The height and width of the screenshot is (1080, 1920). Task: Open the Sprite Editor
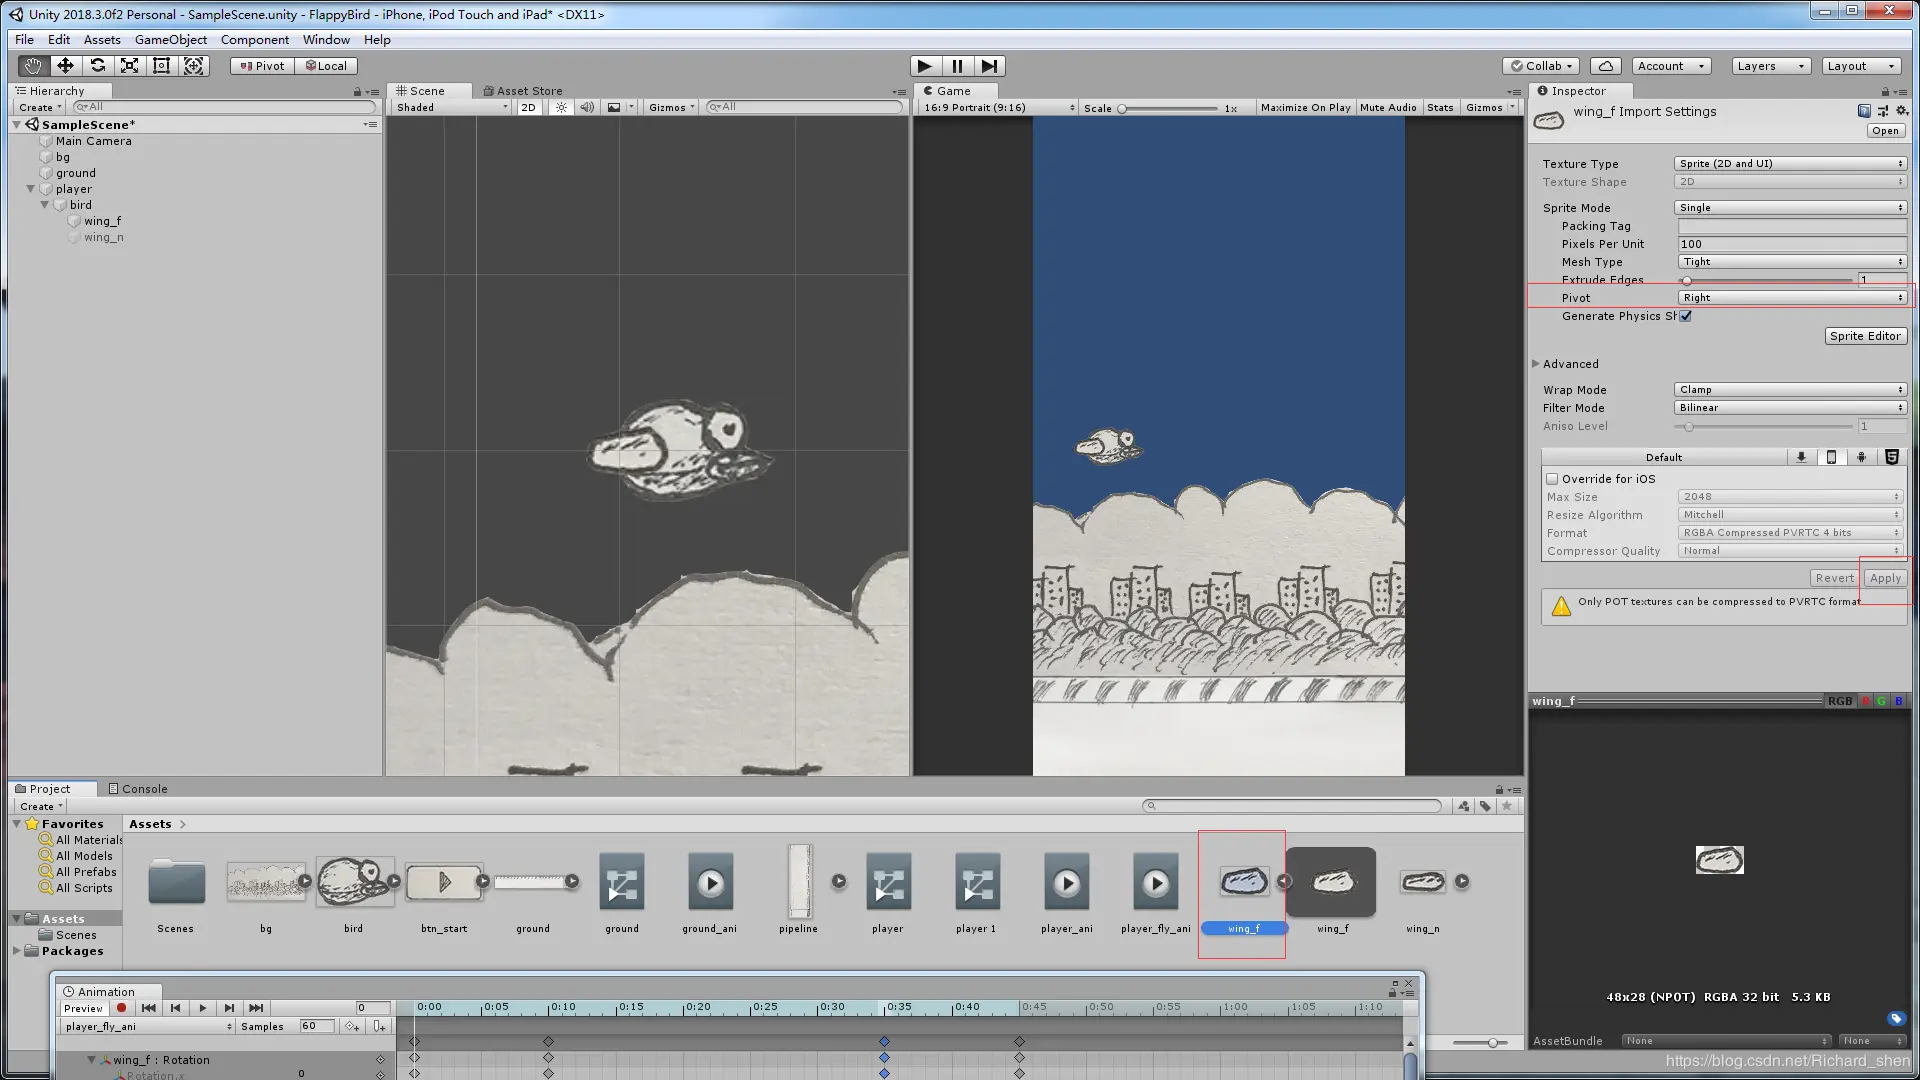[x=1865, y=336]
